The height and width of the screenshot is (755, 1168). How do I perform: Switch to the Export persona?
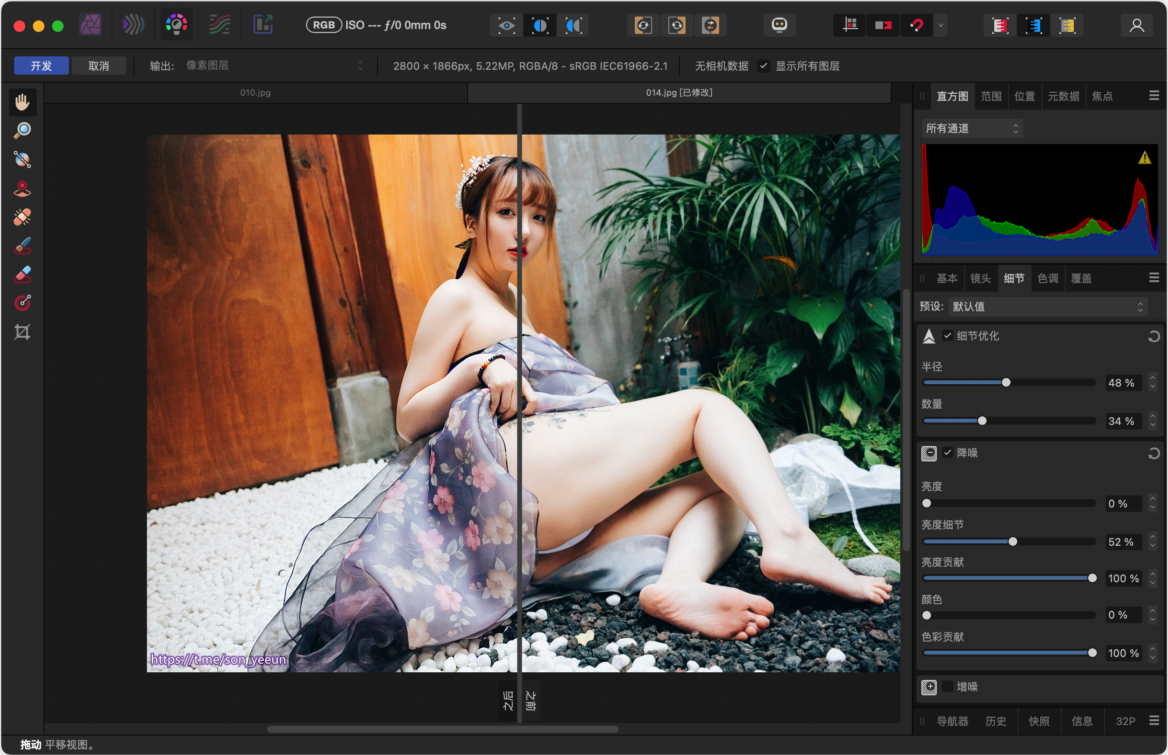coord(263,25)
